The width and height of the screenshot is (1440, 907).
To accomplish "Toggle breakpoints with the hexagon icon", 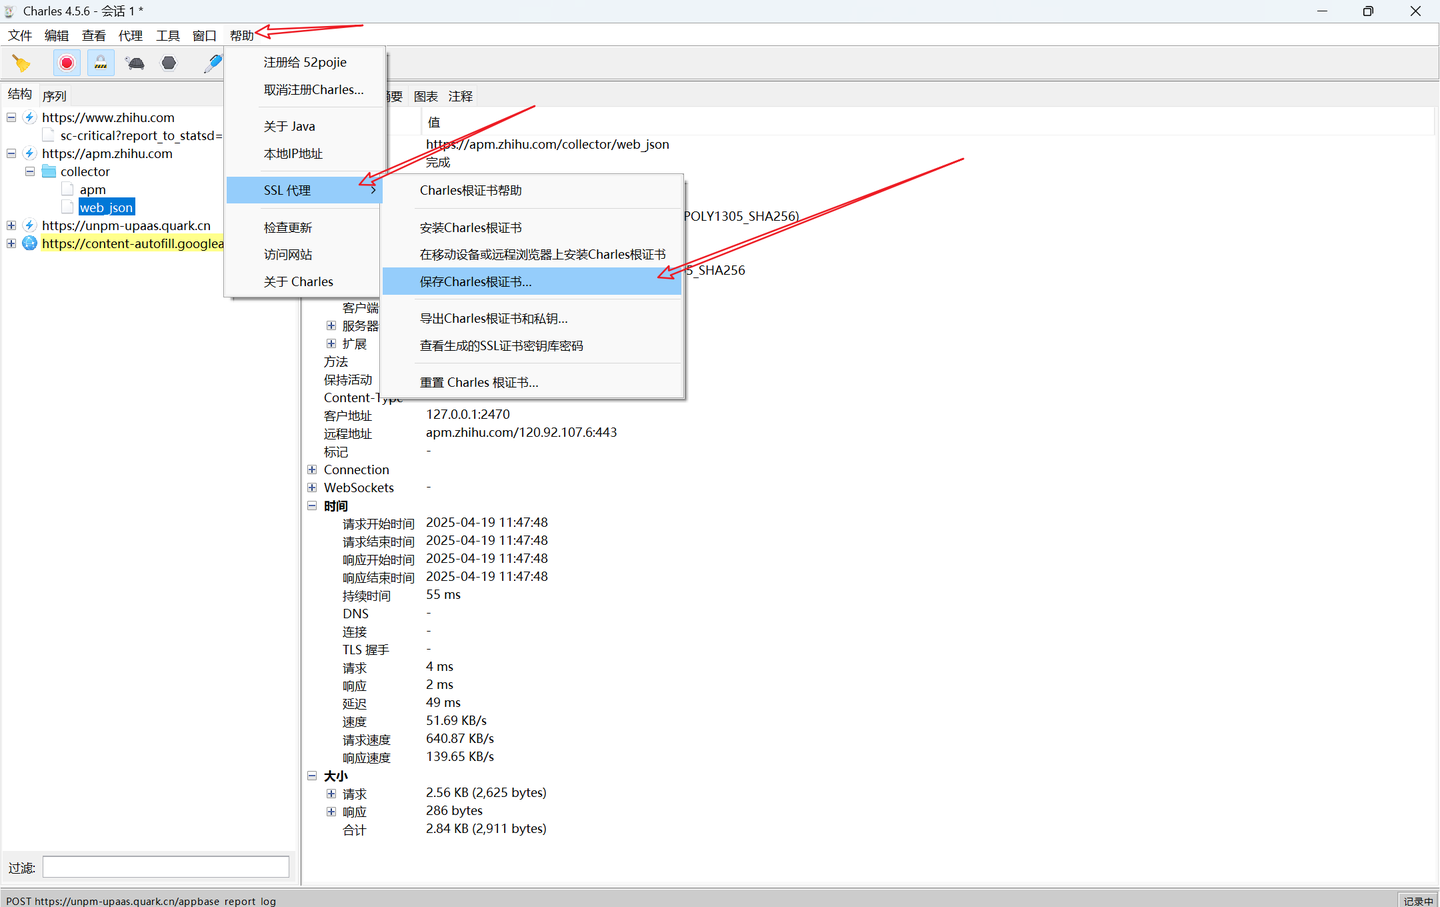I will [x=169, y=63].
